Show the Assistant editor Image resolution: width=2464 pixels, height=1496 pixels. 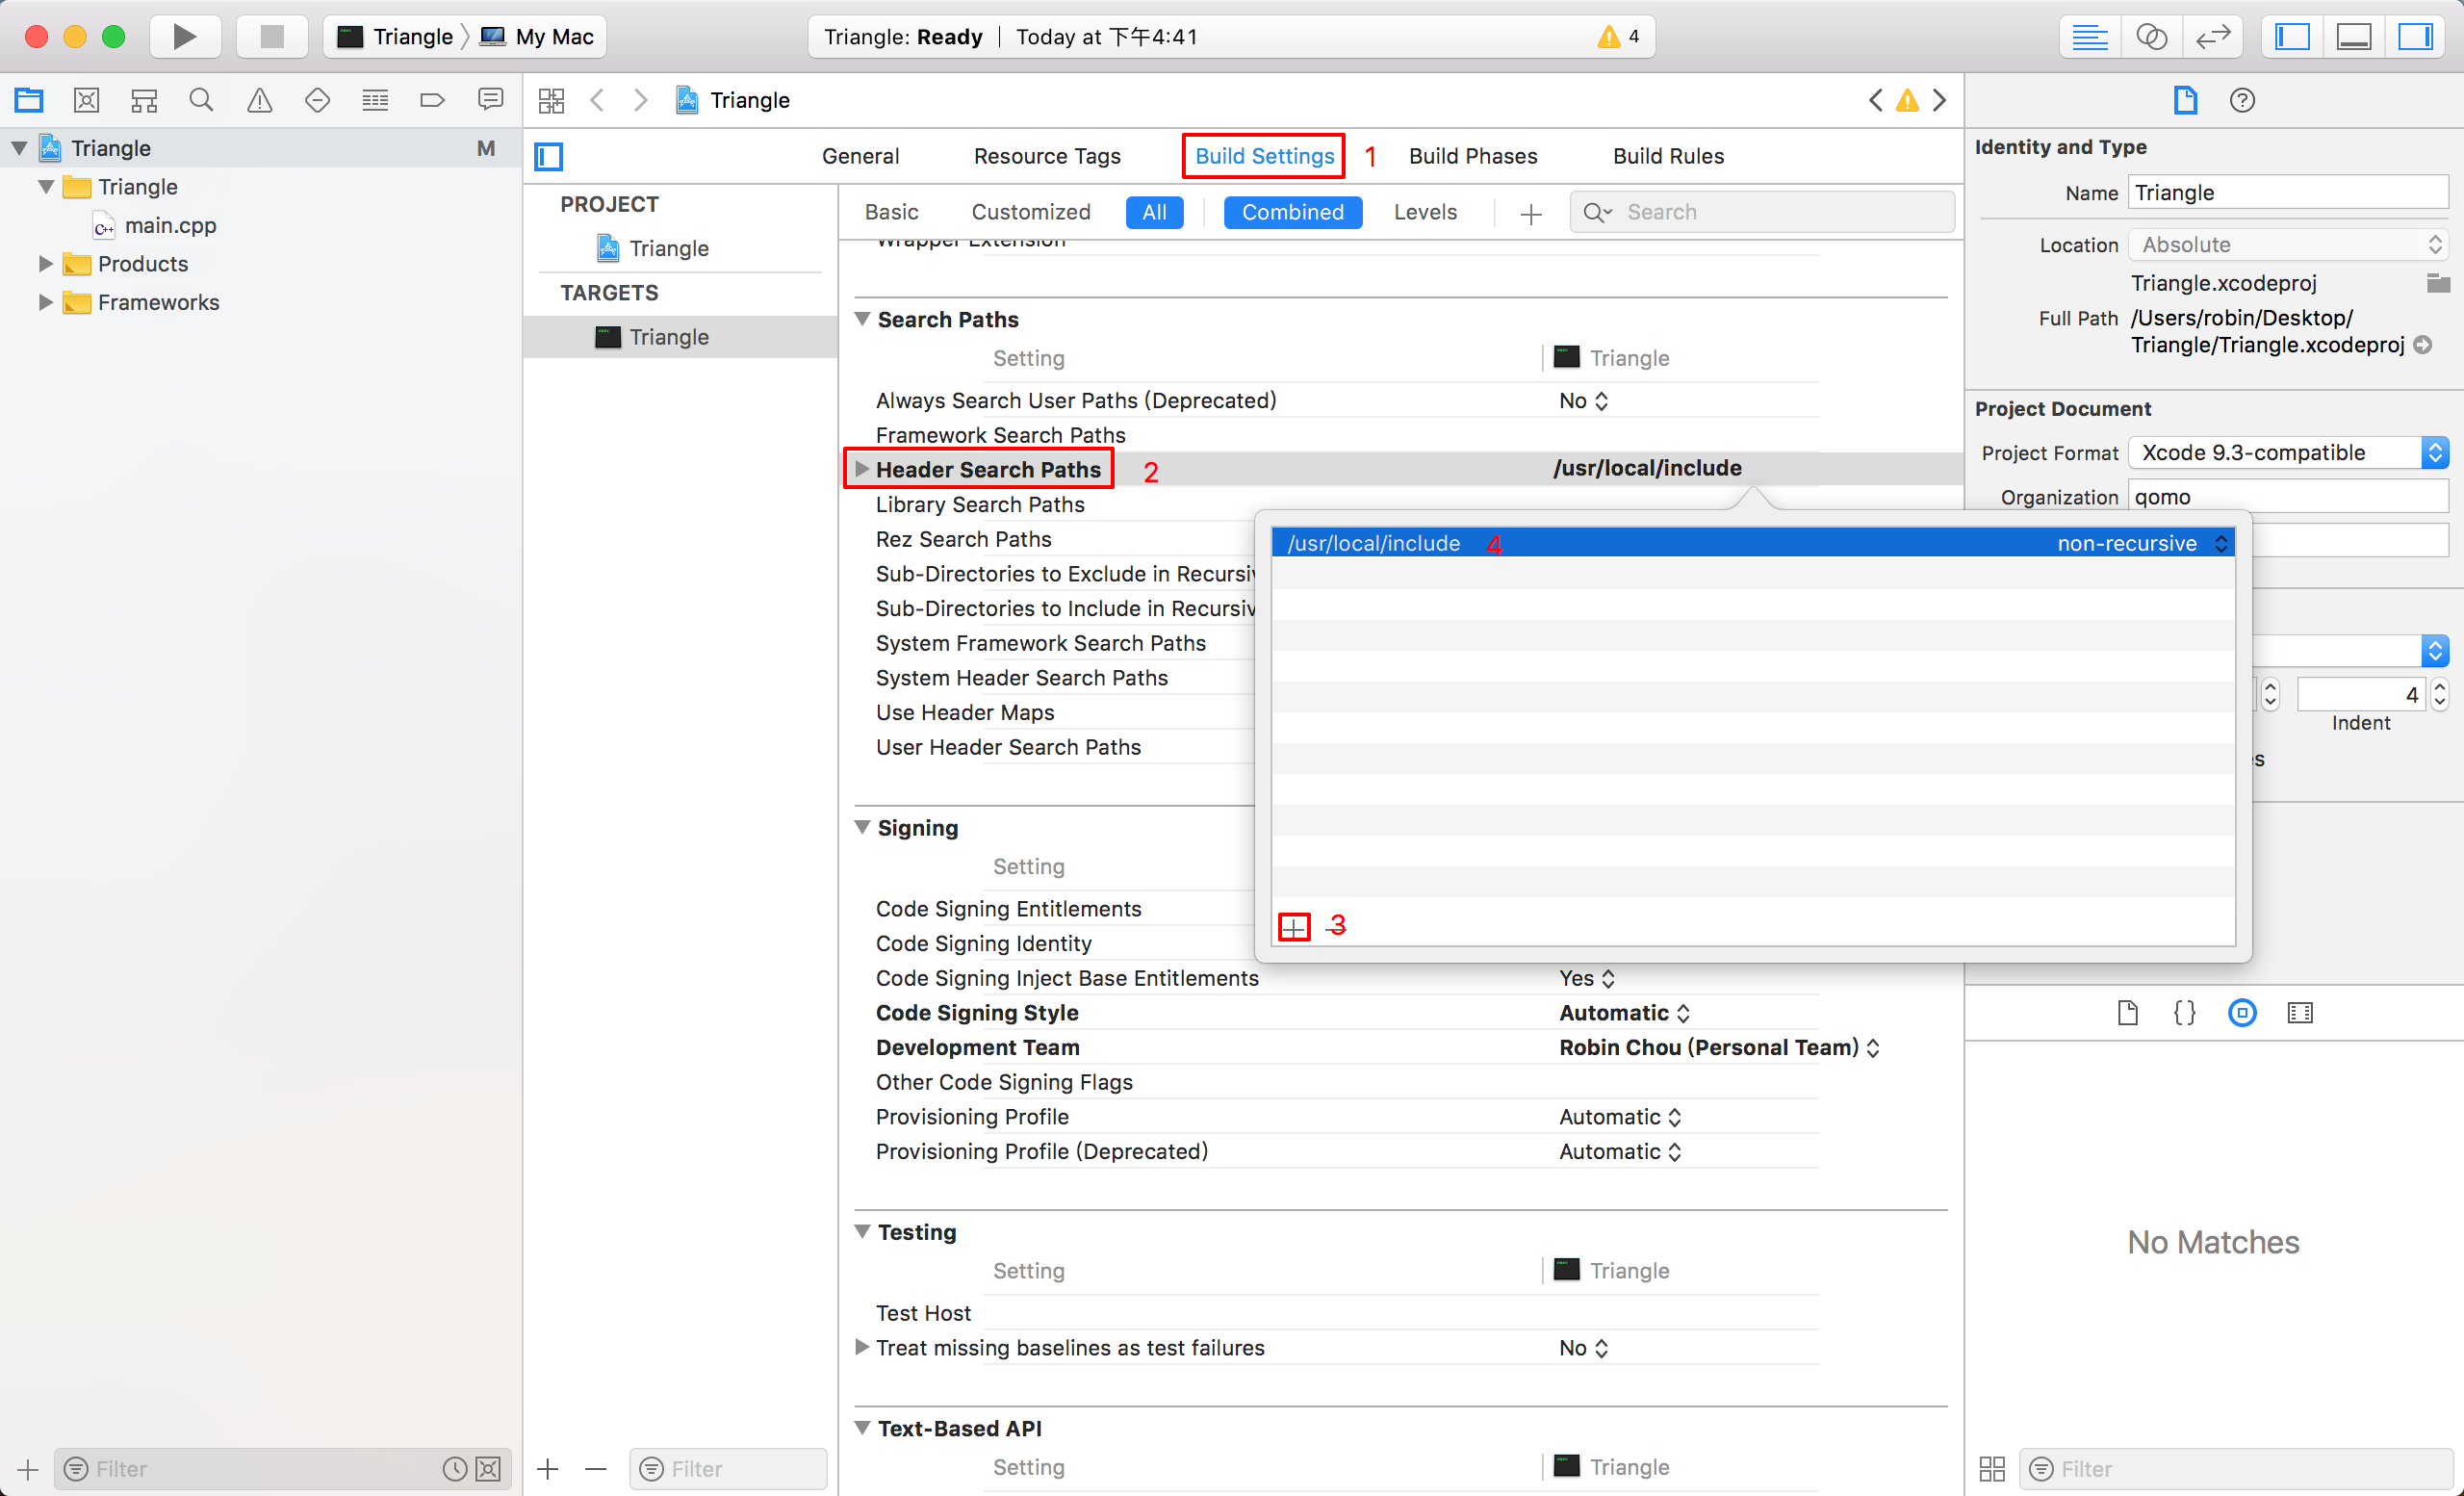(x=2151, y=37)
